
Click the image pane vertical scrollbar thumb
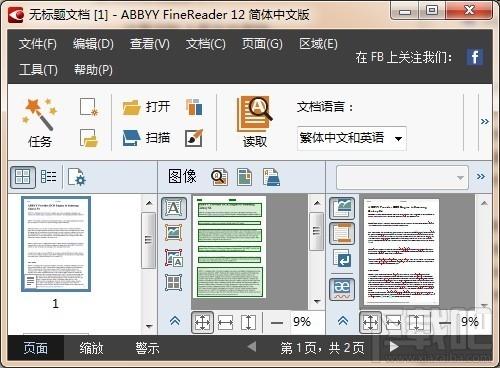click(316, 232)
